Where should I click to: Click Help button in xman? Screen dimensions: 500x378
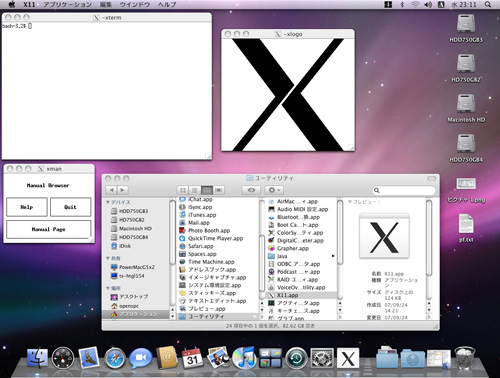pos(27,207)
